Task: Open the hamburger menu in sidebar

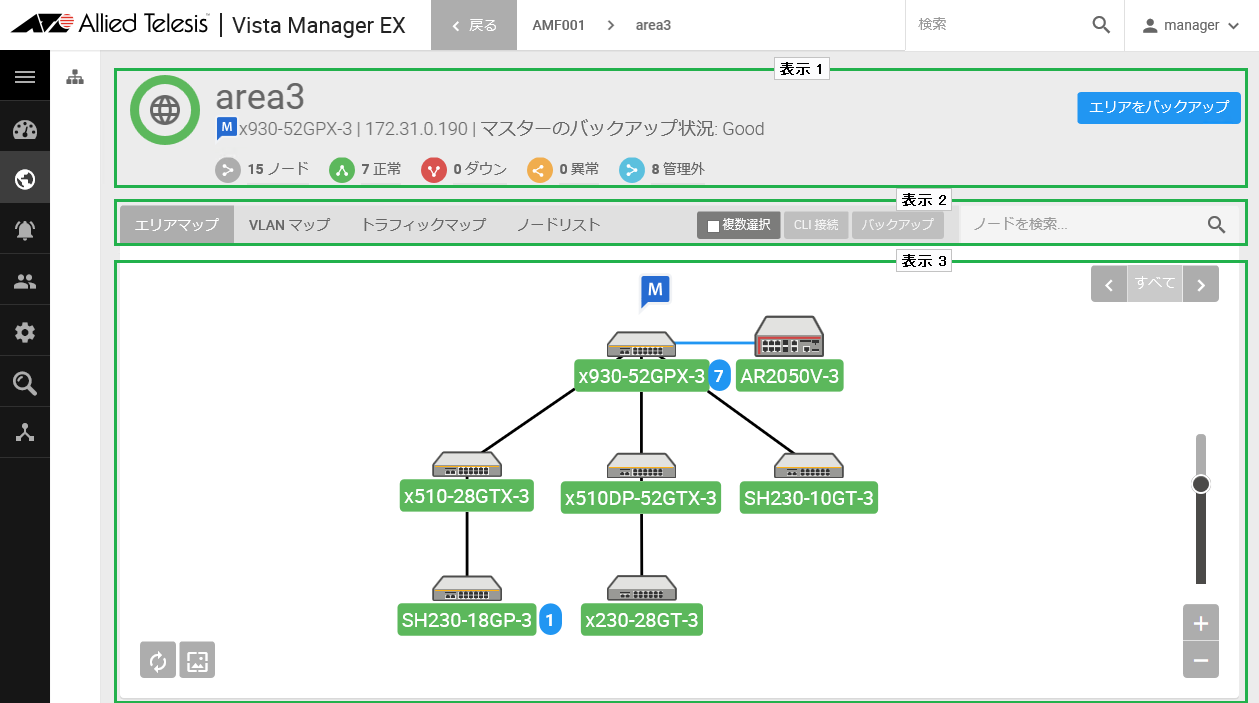Action: click(25, 77)
